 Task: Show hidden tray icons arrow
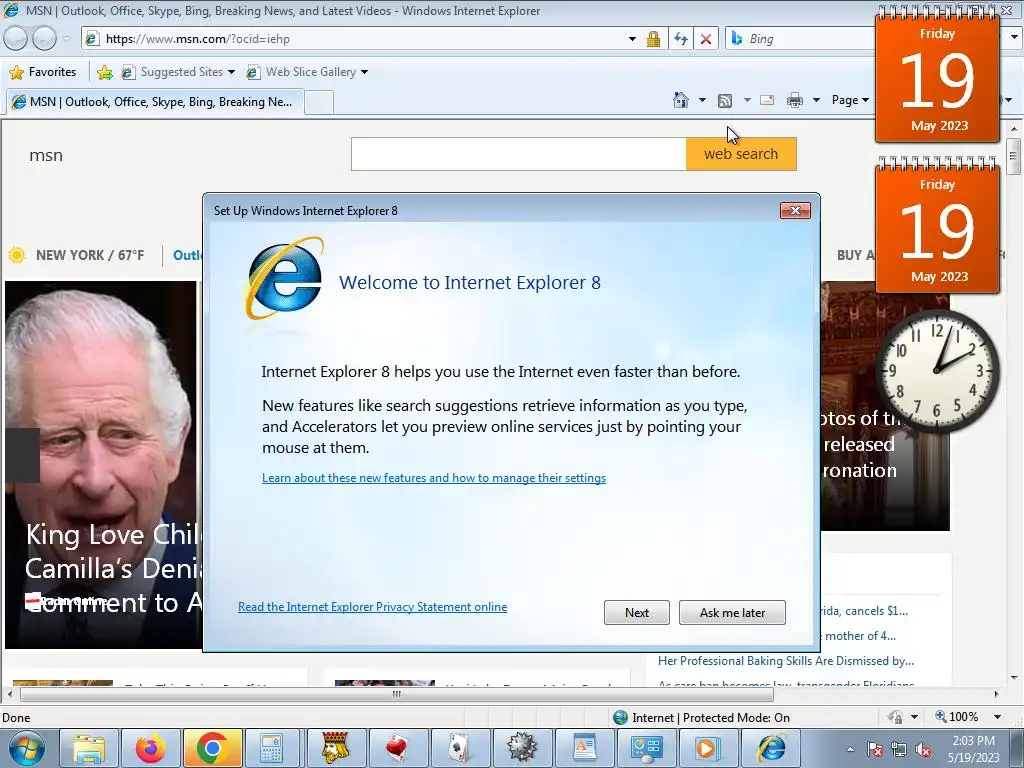click(850, 750)
